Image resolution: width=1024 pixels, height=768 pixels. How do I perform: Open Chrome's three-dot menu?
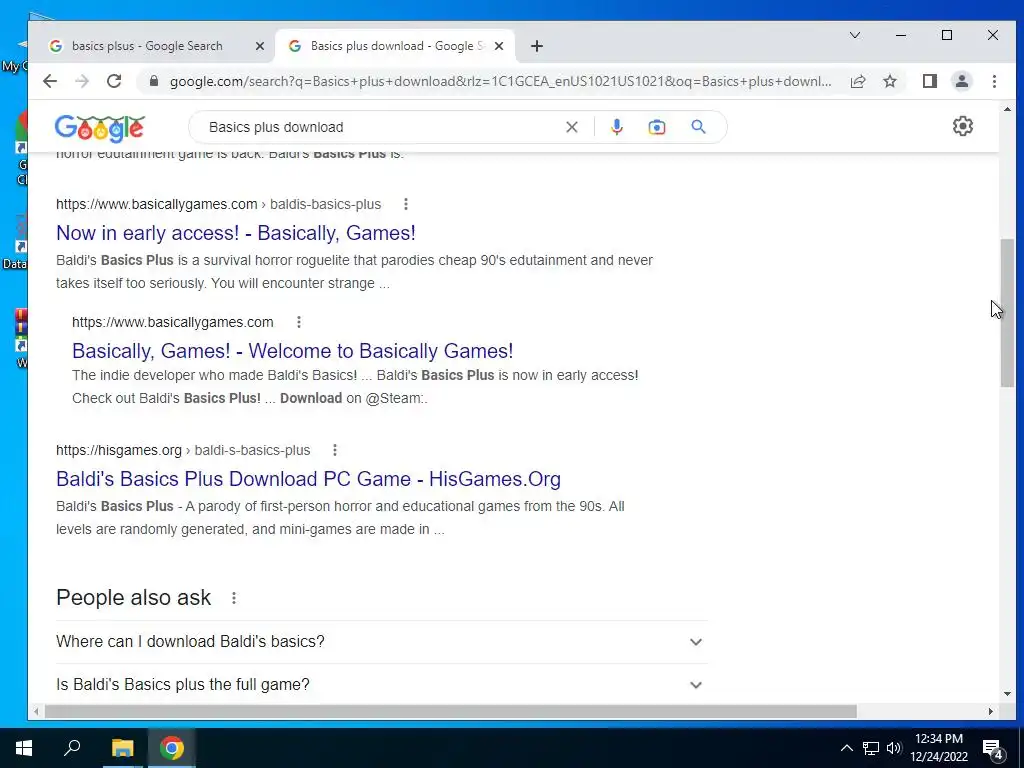pyautogui.click(x=994, y=81)
